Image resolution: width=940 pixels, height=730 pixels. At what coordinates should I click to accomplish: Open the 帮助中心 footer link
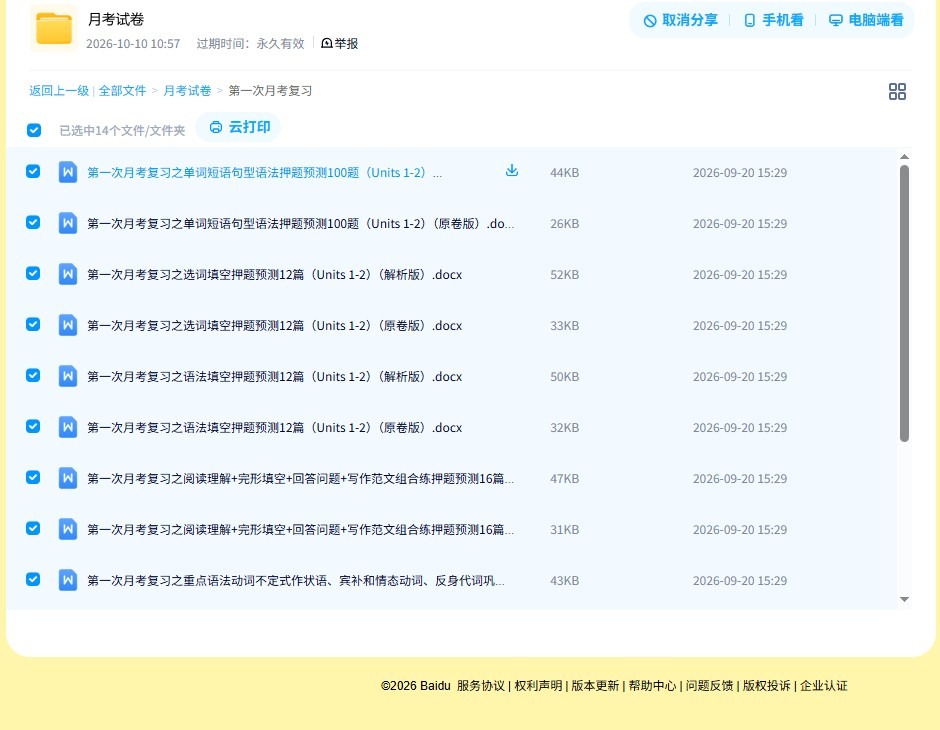652,686
